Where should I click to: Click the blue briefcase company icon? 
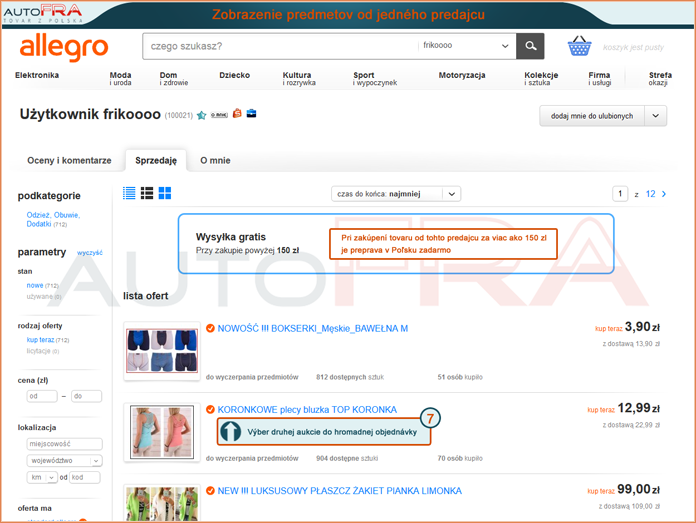click(251, 114)
